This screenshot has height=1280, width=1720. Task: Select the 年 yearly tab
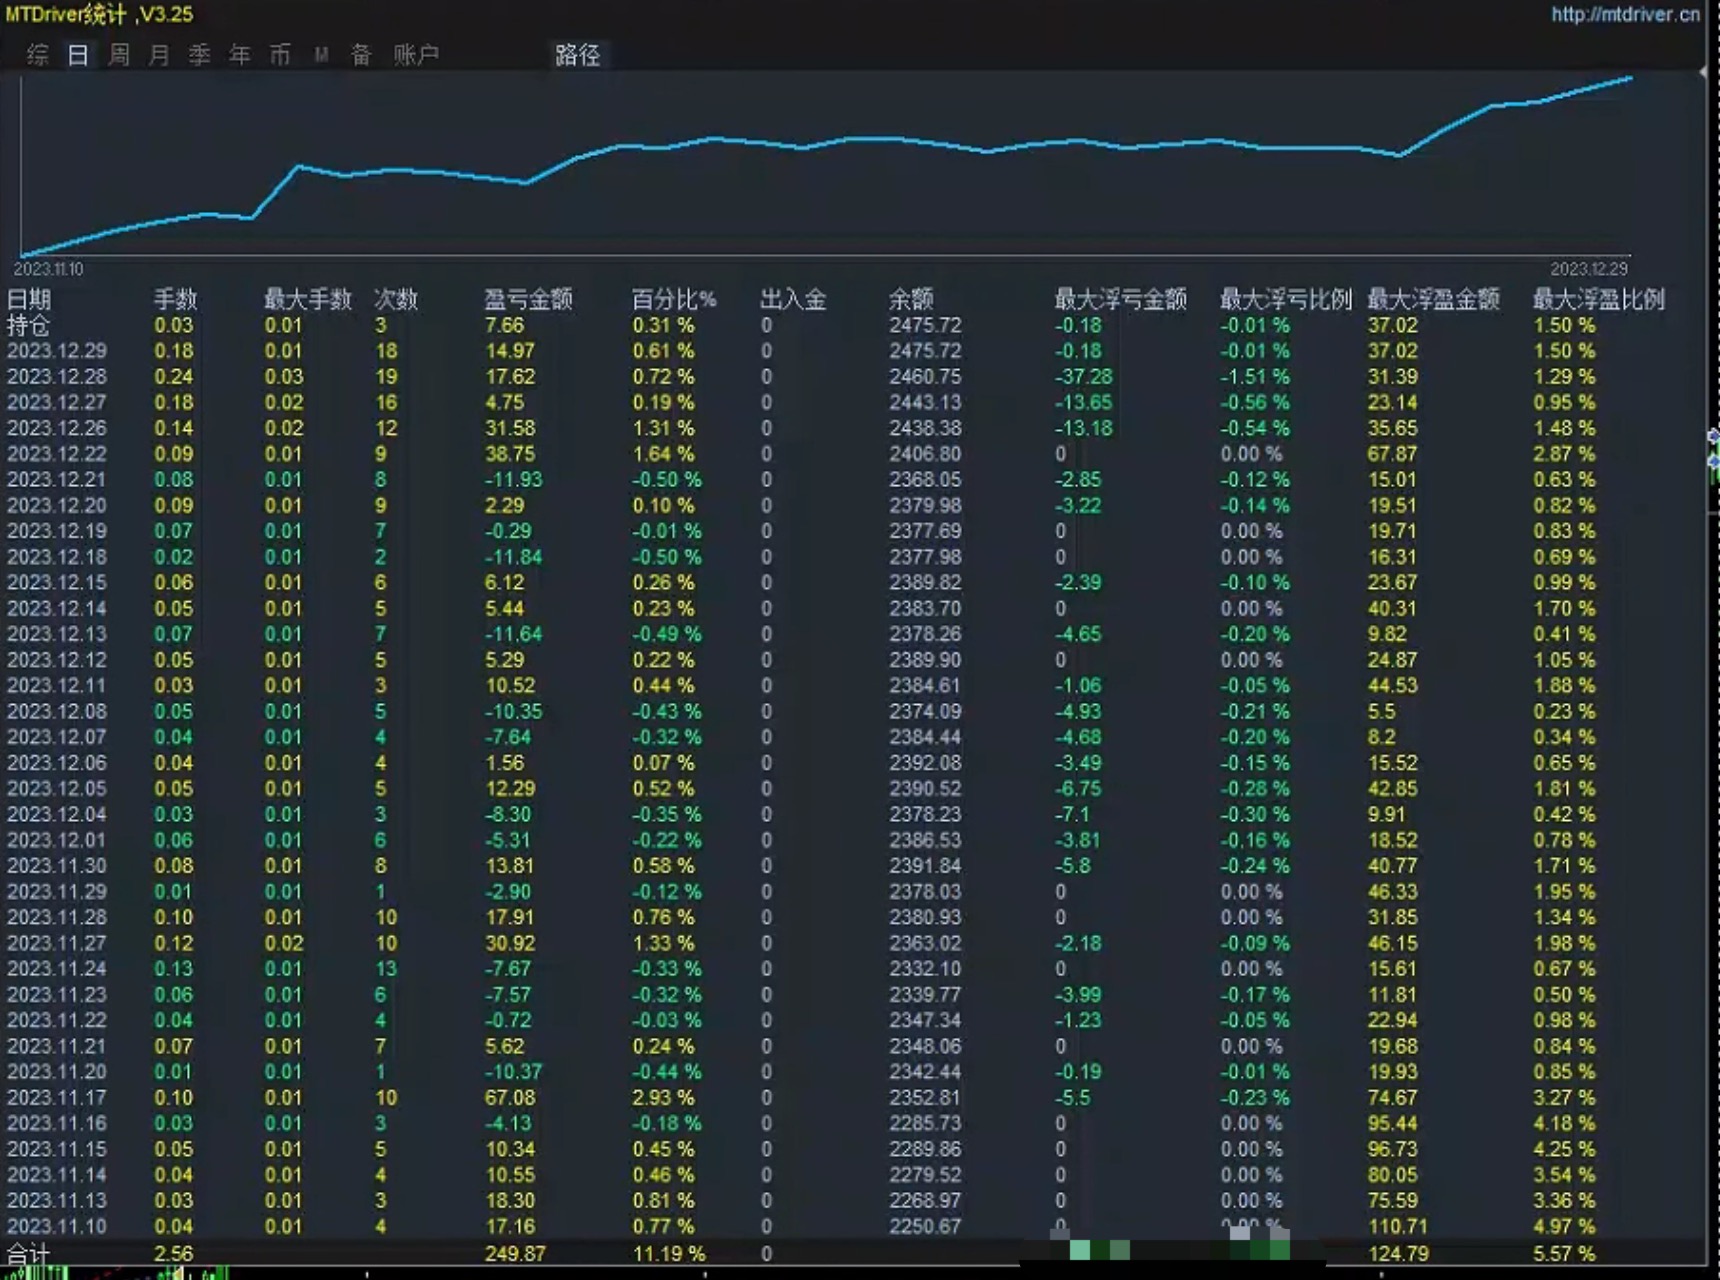tap(240, 55)
